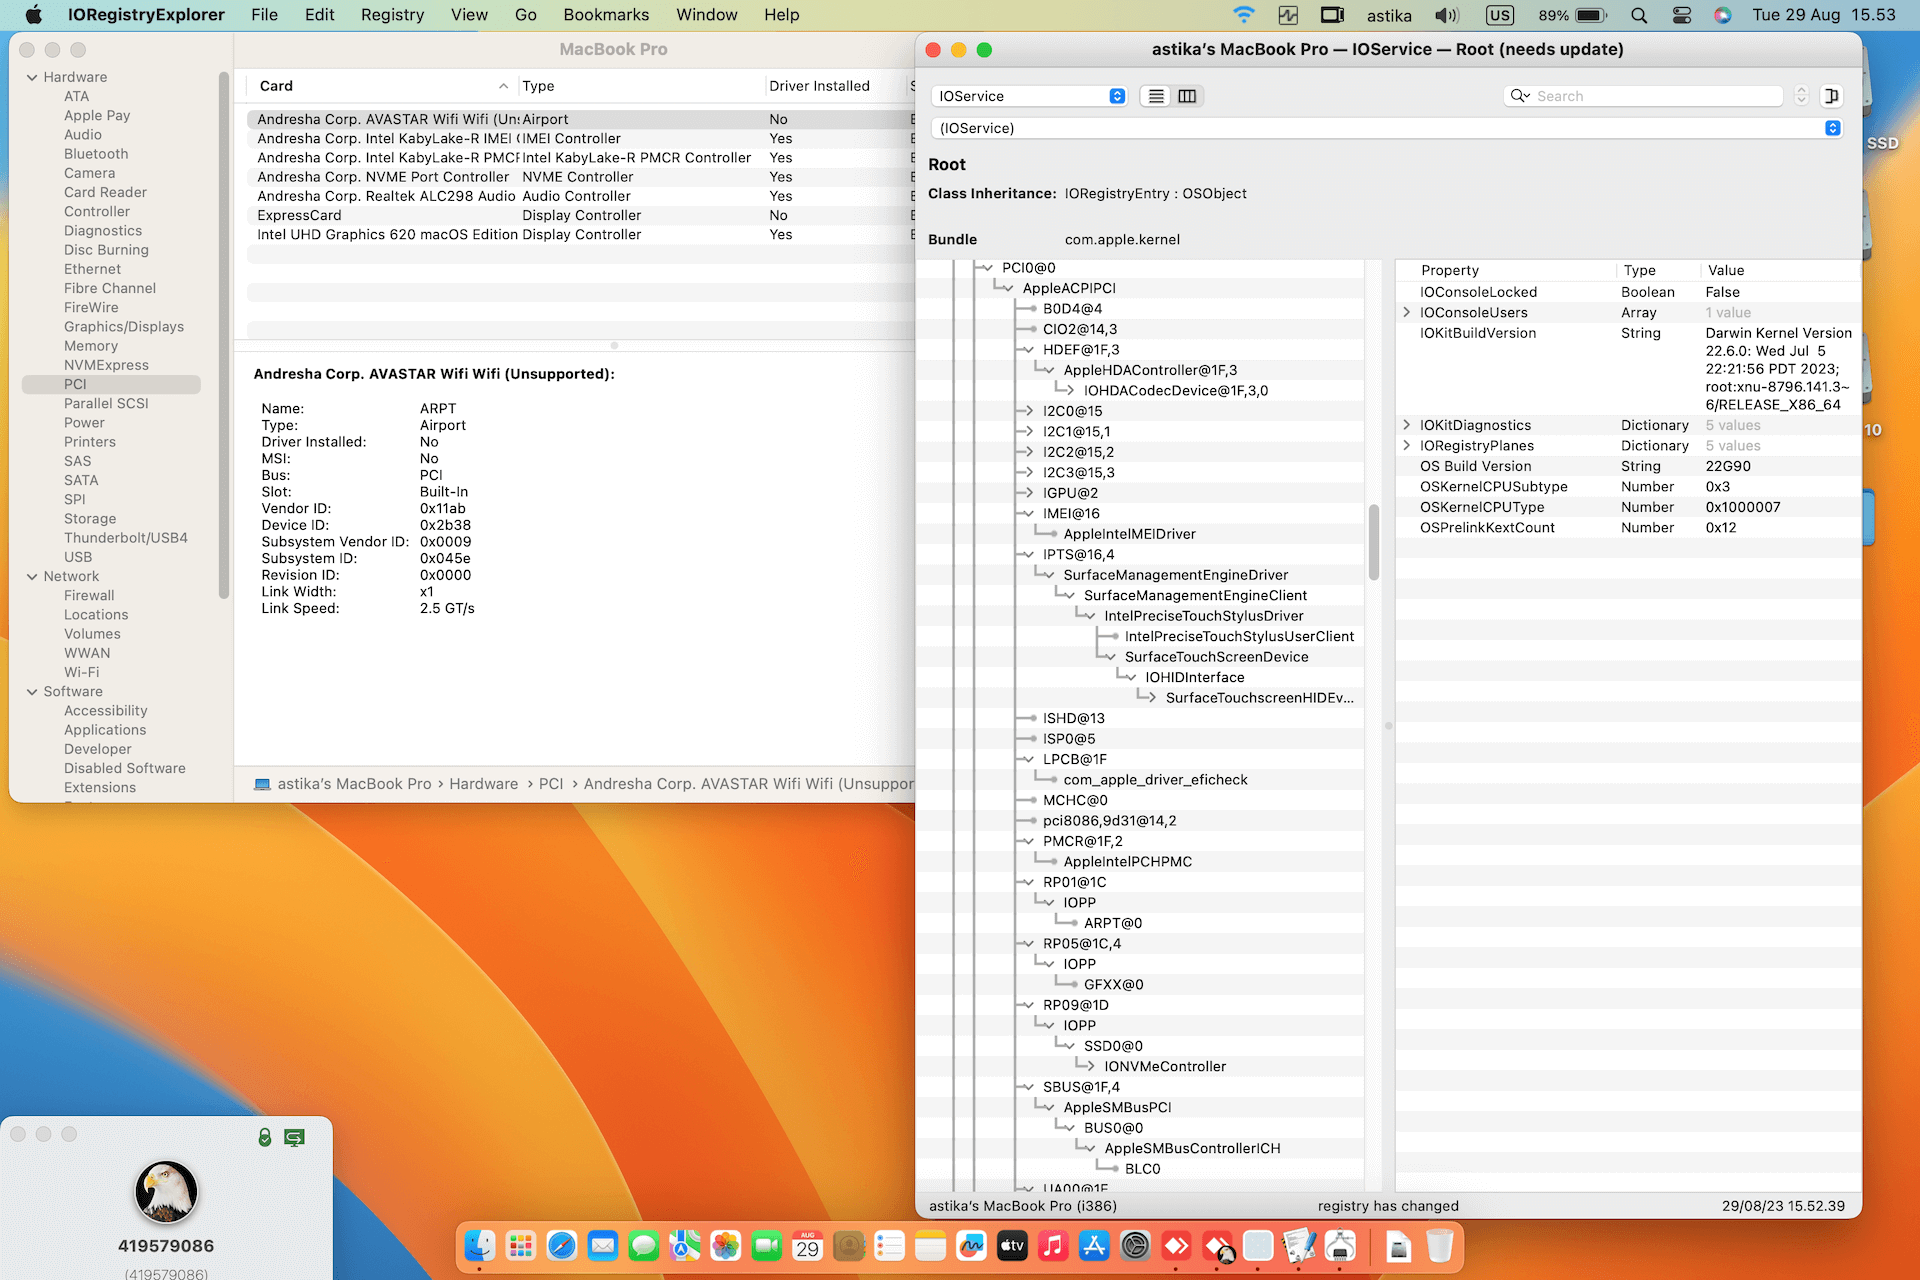Select Graphics/Displays in the Hardware sidebar
Viewport: 1920px width, 1280px height.
coord(124,327)
